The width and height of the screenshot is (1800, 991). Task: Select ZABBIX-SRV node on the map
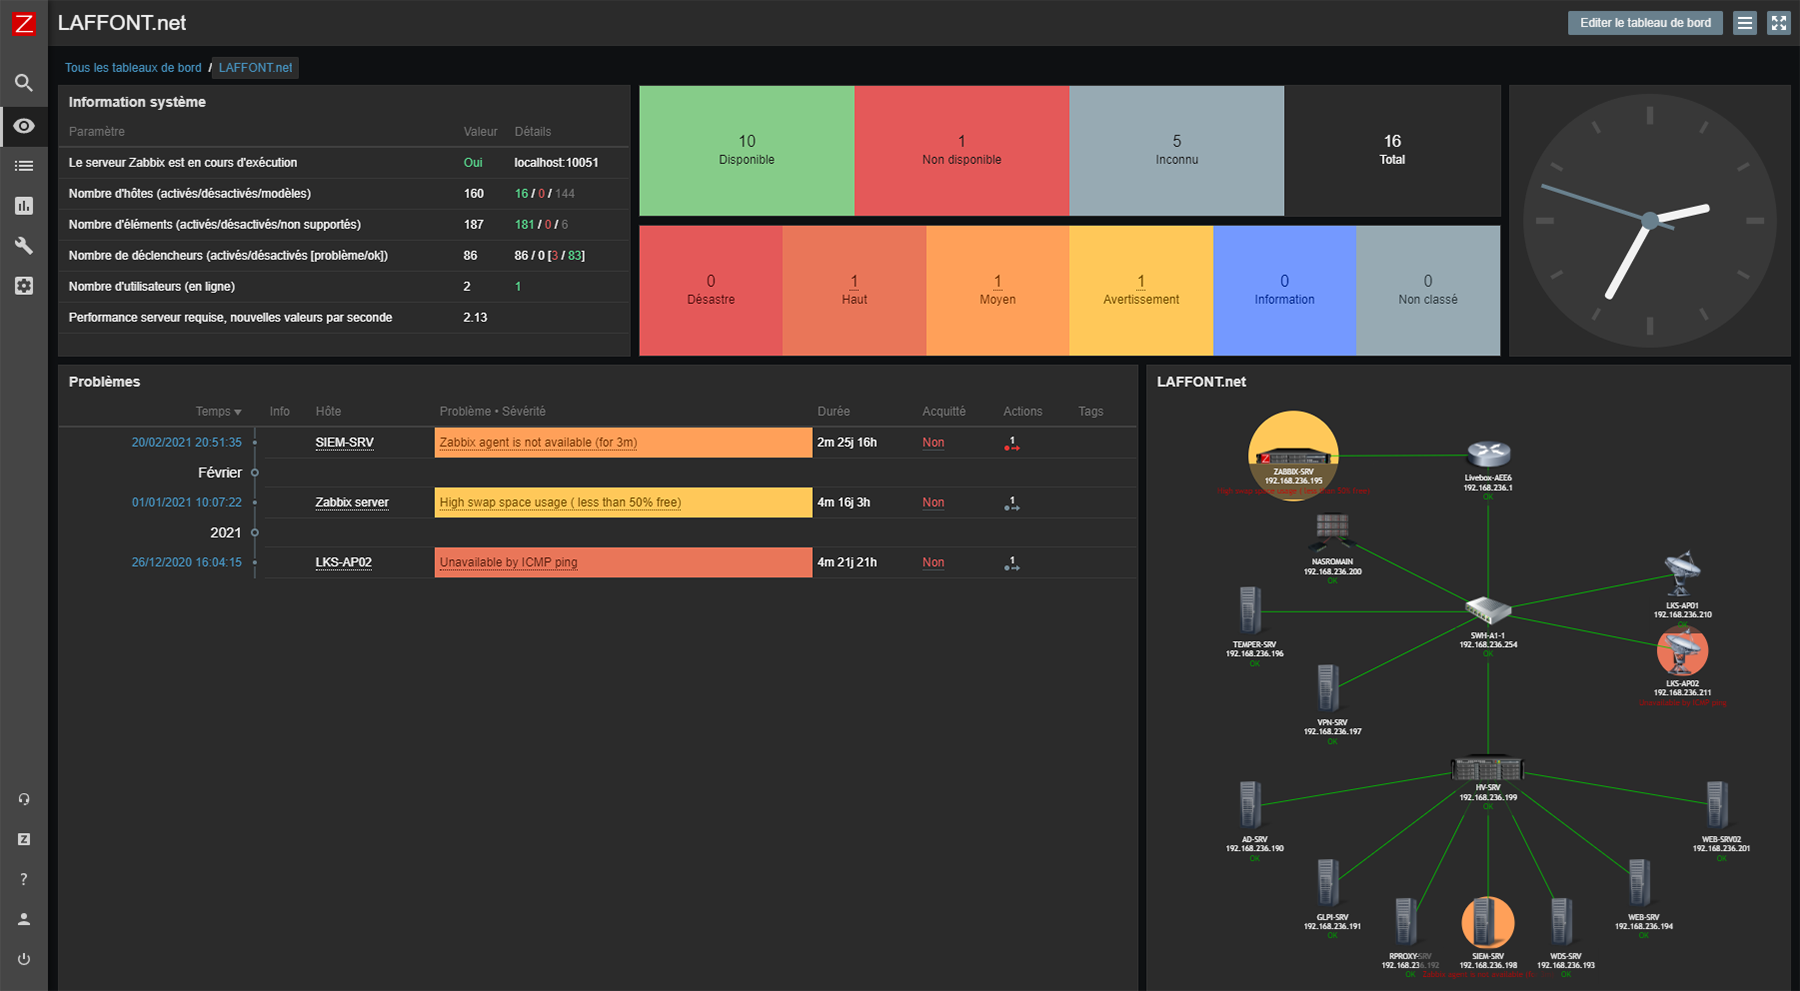pos(1293,456)
